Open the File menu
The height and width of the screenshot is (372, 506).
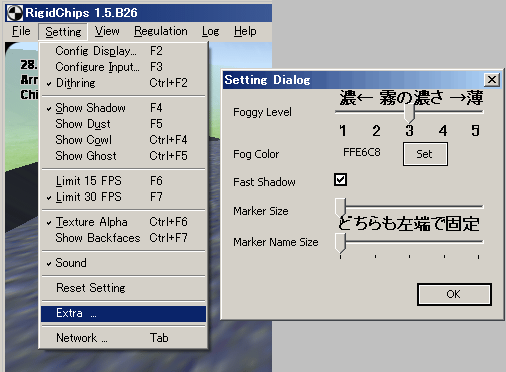21,31
